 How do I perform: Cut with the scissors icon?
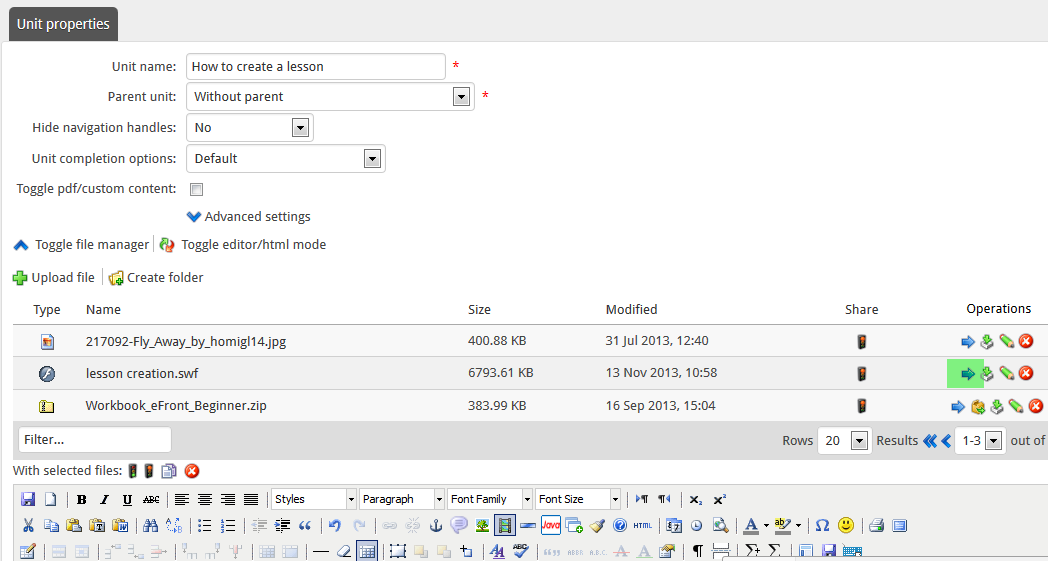click(28, 526)
